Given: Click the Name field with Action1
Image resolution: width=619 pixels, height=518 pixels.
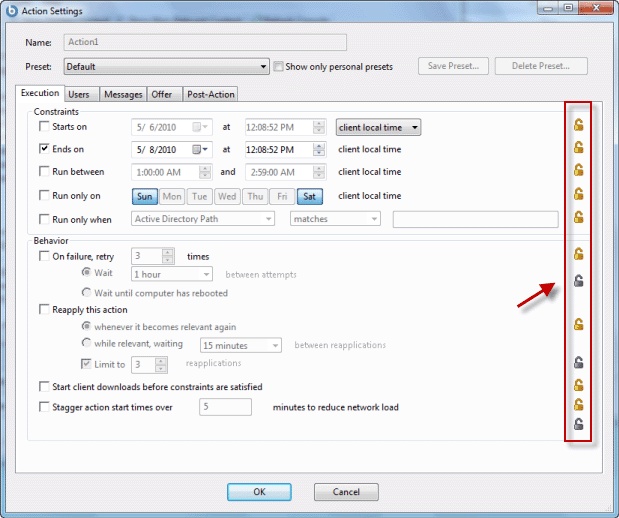Looking at the screenshot, I should click(x=205, y=42).
